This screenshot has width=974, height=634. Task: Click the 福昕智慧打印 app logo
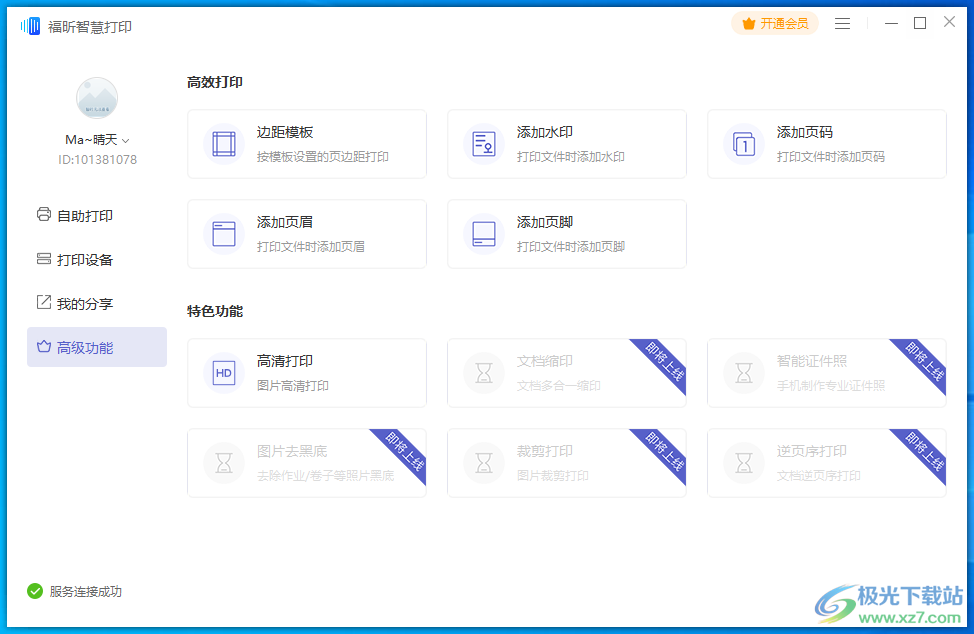click(30, 26)
